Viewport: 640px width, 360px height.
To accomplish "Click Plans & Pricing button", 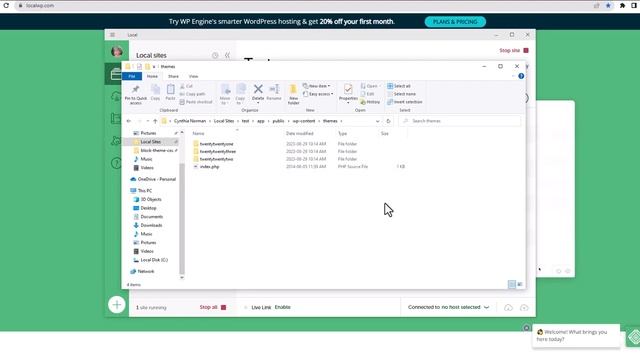I will tap(455, 22).
